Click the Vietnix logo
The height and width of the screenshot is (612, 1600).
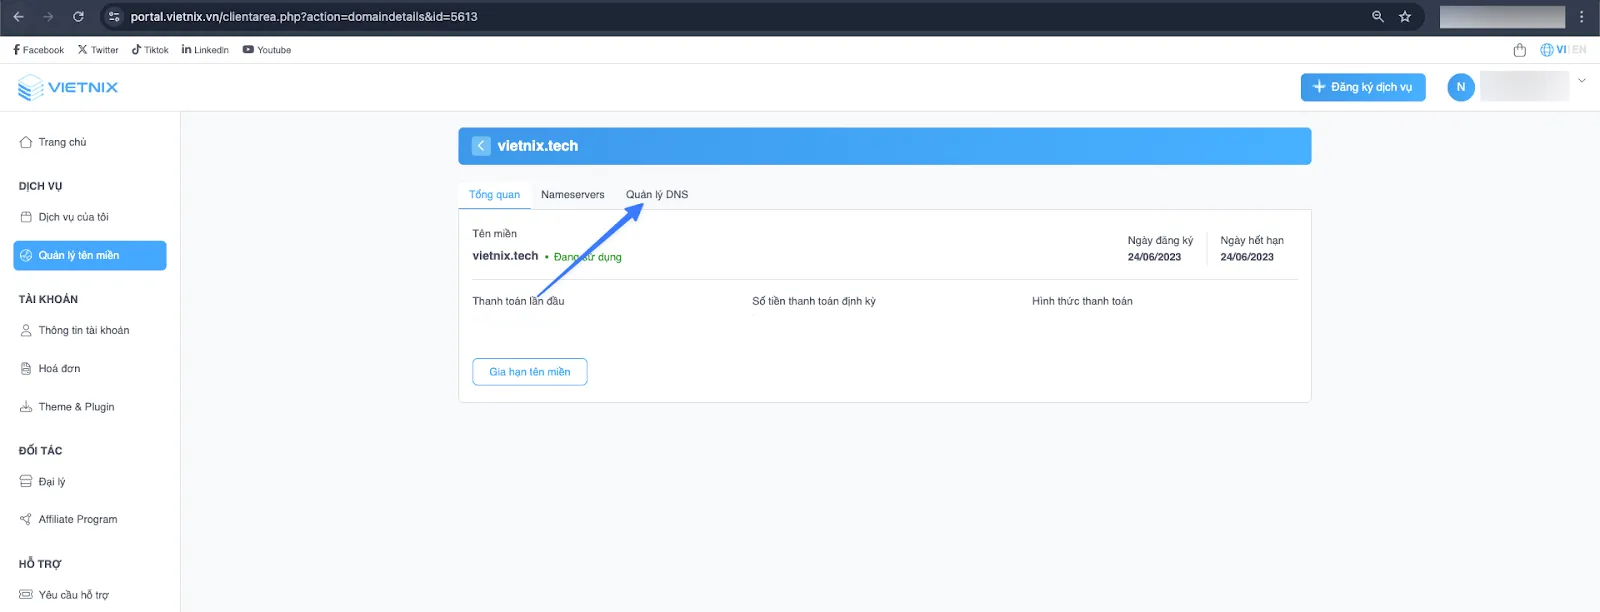pos(68,88)
